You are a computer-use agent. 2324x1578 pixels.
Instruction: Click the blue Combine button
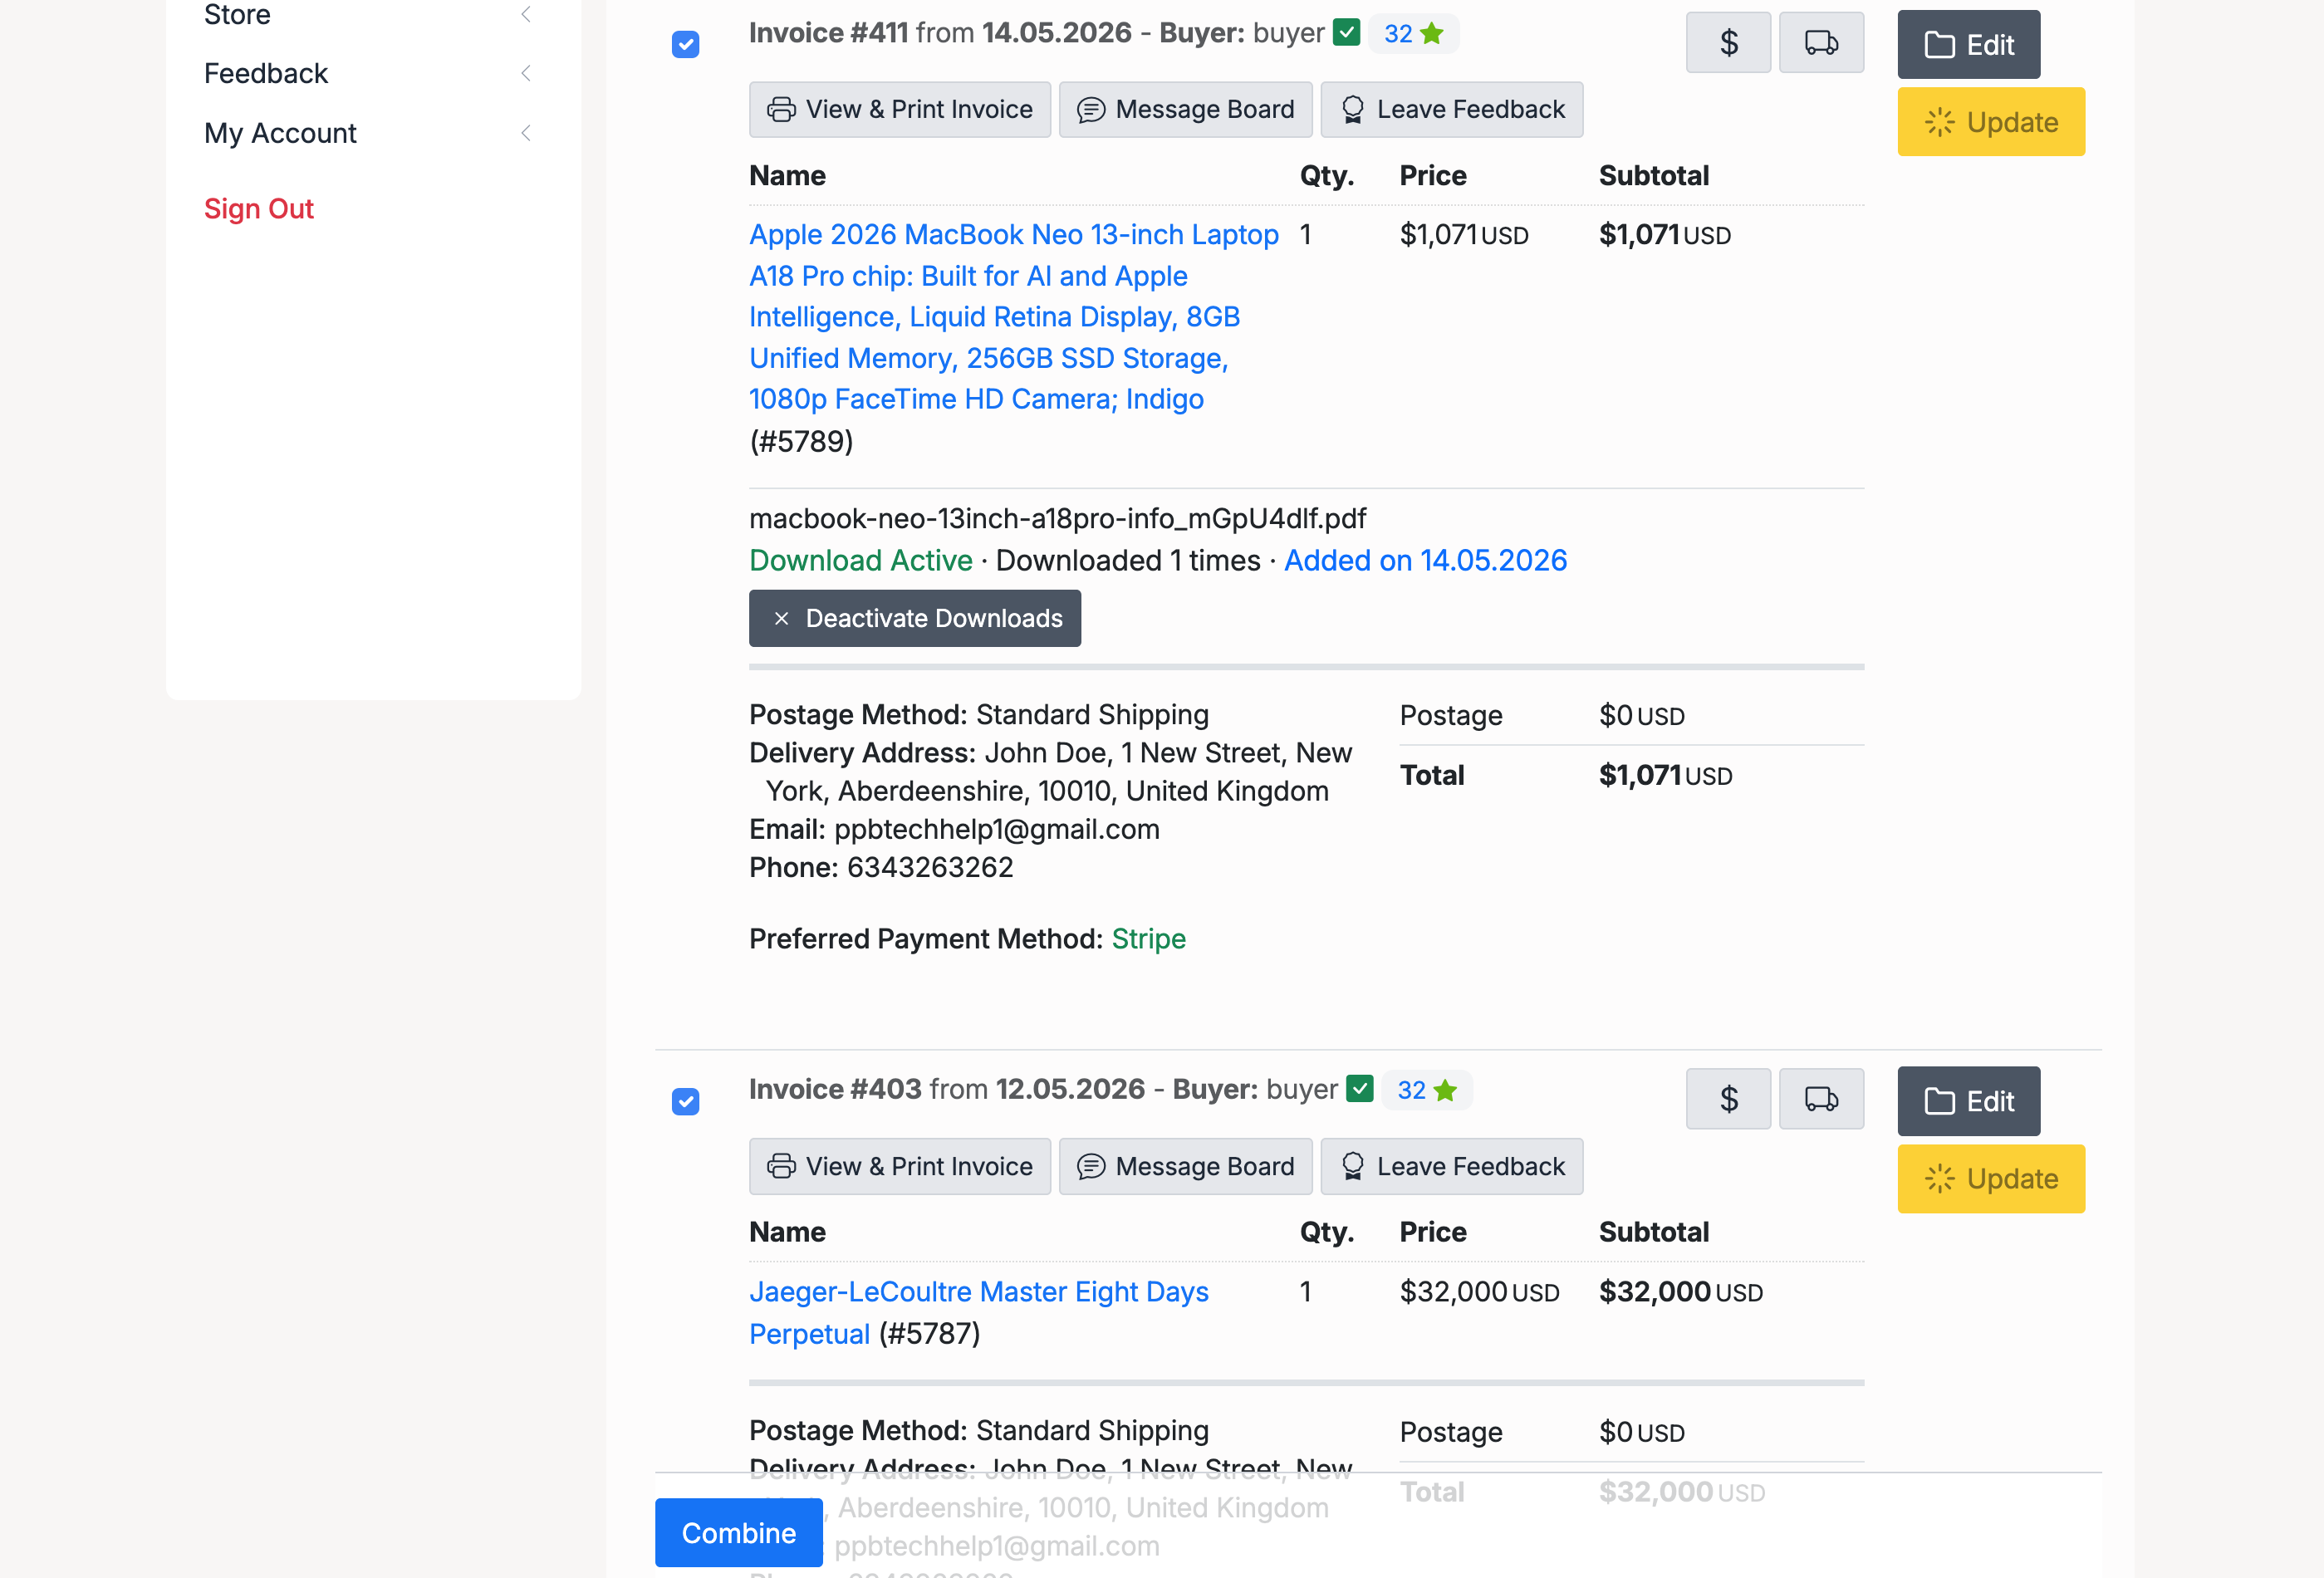738,1532
